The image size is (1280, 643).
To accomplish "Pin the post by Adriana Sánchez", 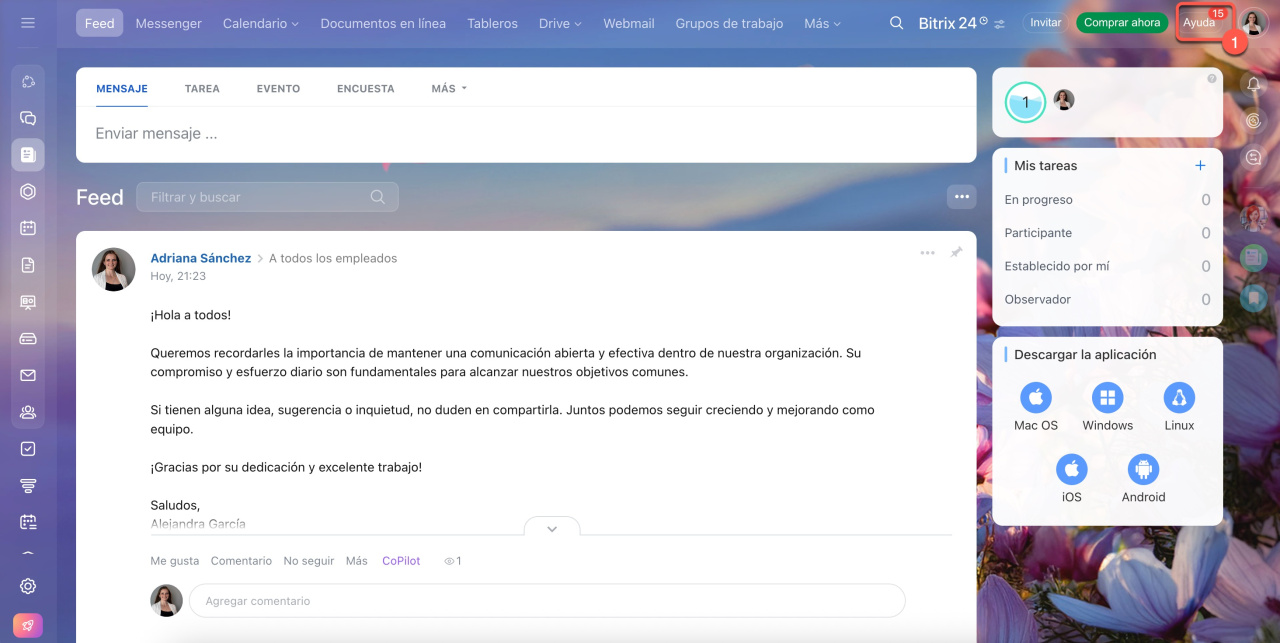I will point(956,253).
